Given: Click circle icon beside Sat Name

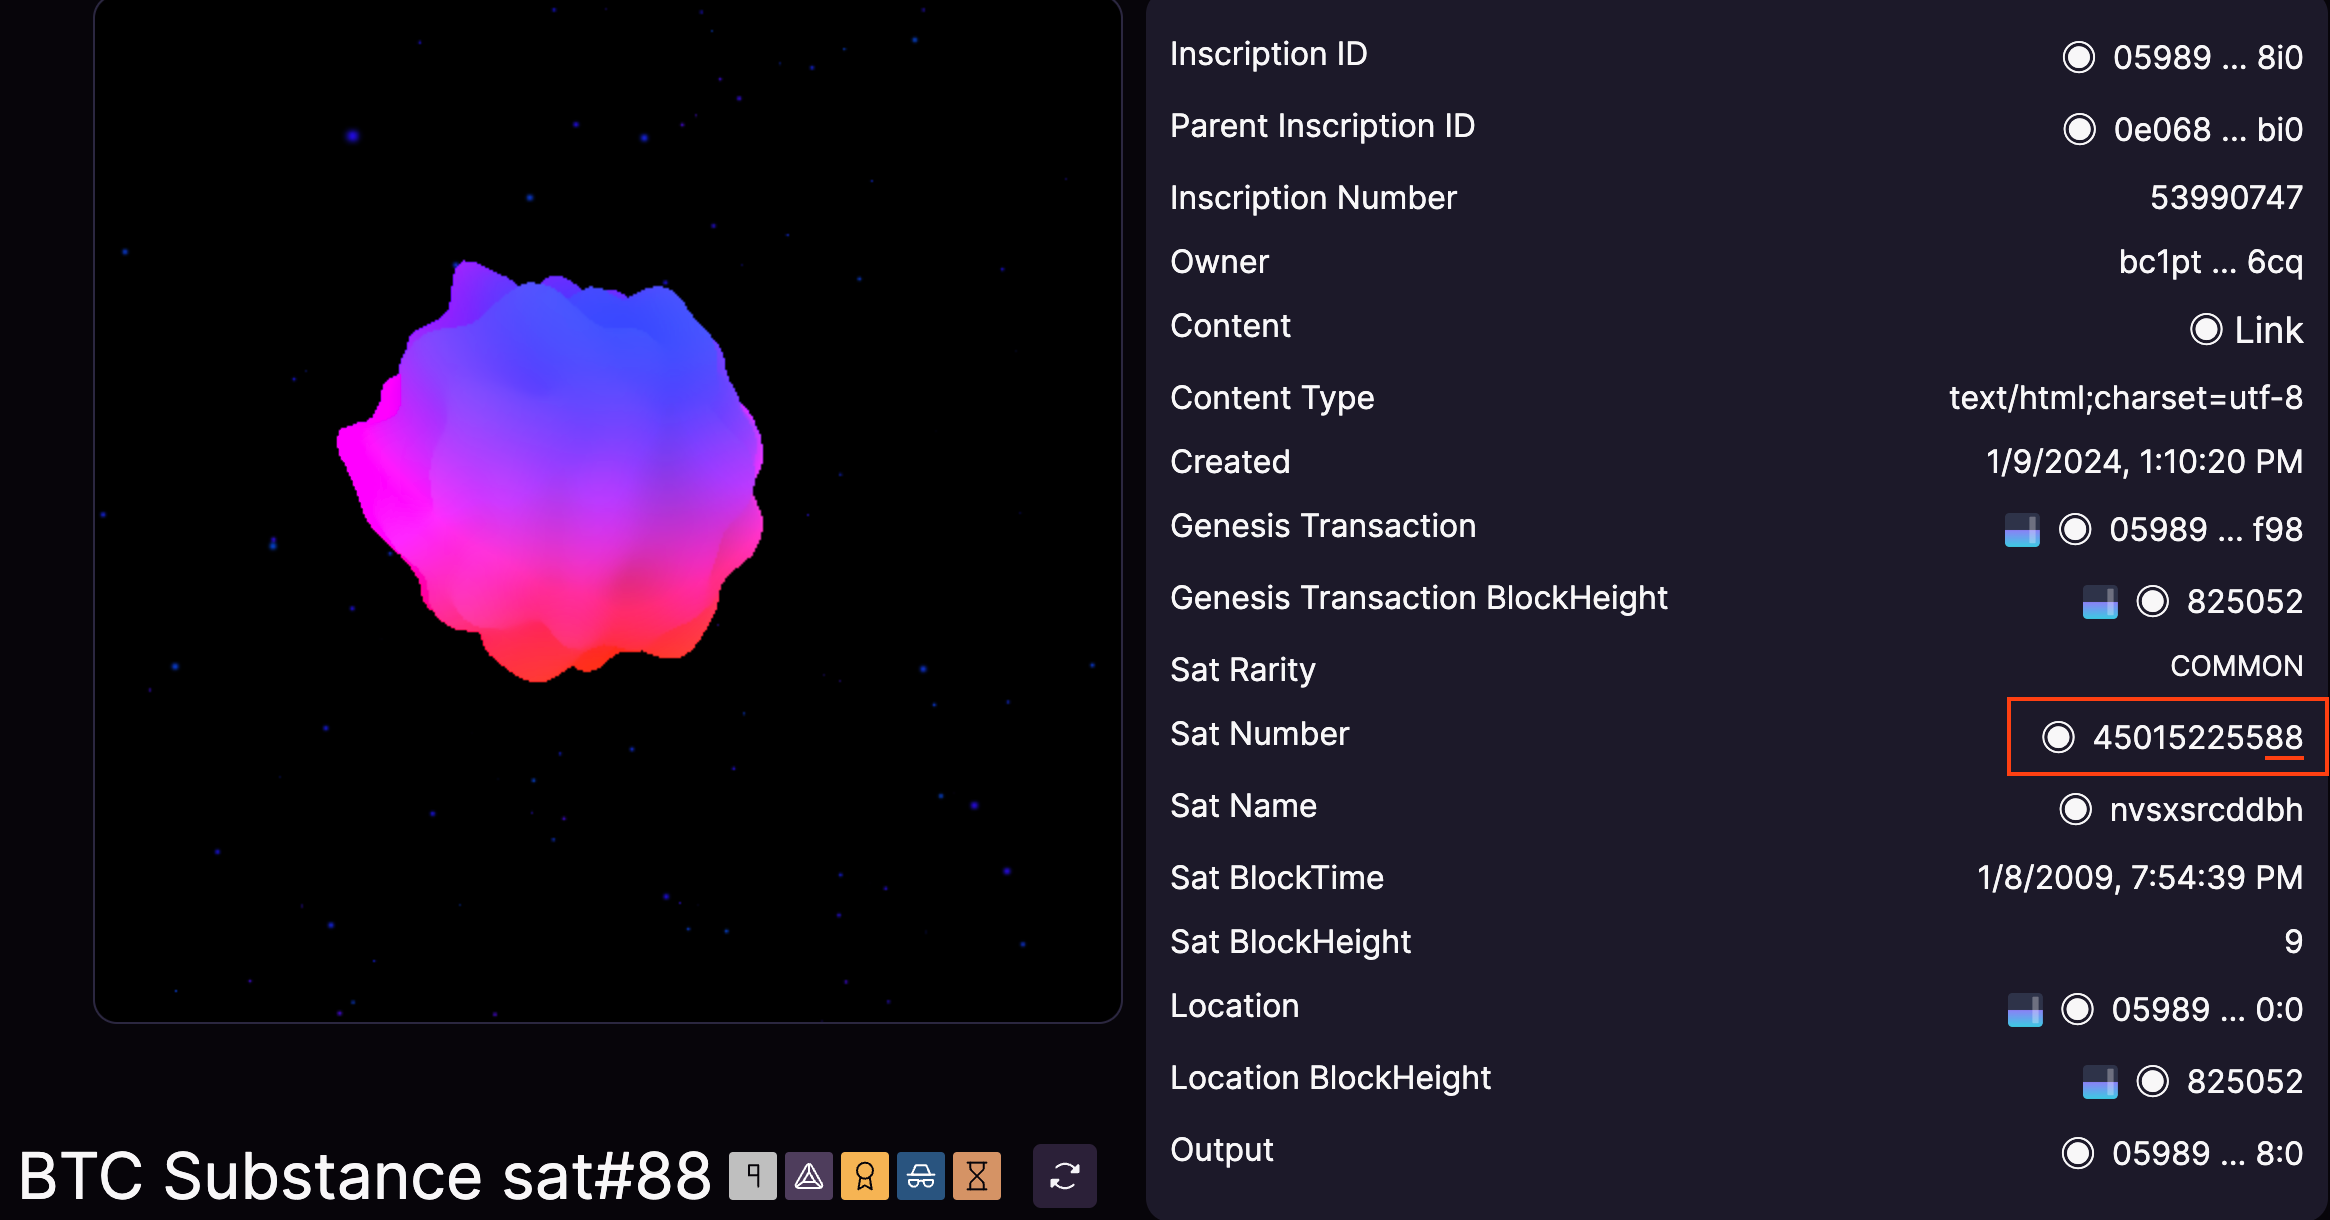Looking at the screenshot, I should (2076, 810).
